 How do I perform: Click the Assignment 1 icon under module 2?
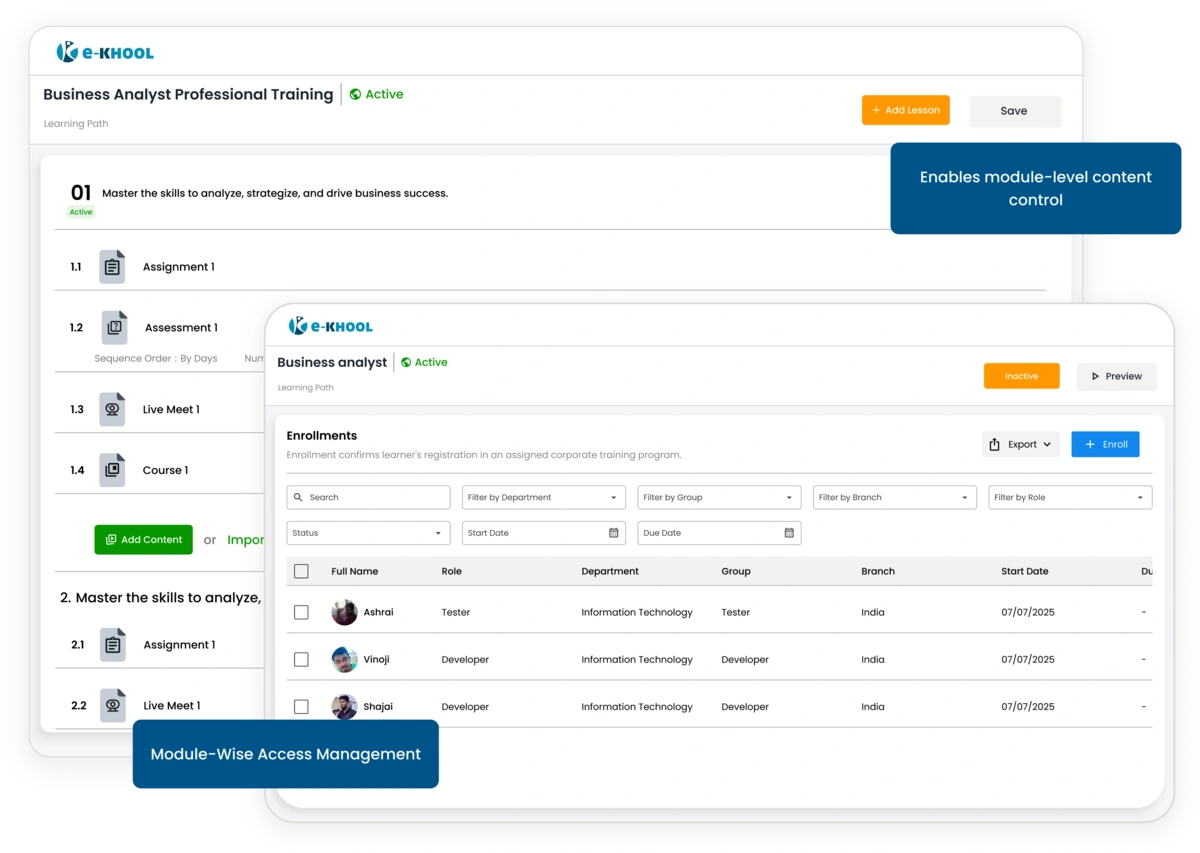point(112,644)
